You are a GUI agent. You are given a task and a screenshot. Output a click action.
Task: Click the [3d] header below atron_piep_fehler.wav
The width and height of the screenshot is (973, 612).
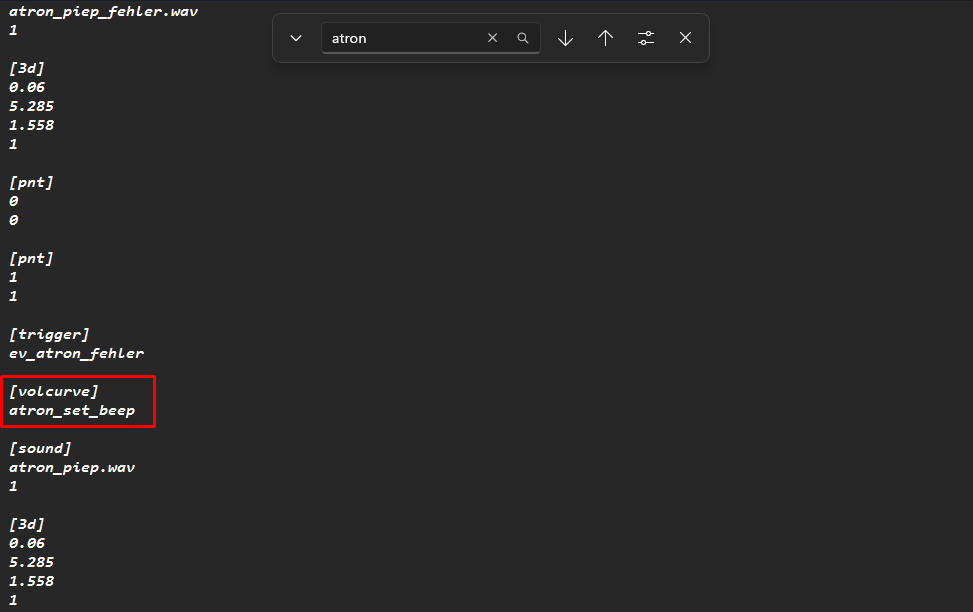coord(27,68)
